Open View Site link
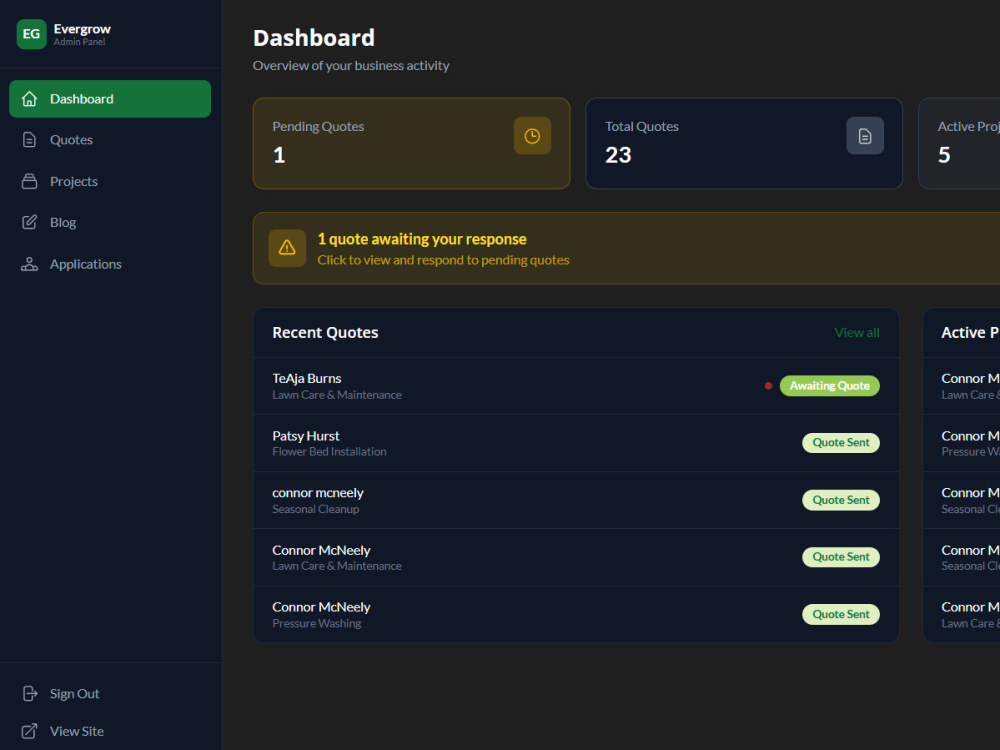This screenshot has height=750, width=1000. [110, 731]
